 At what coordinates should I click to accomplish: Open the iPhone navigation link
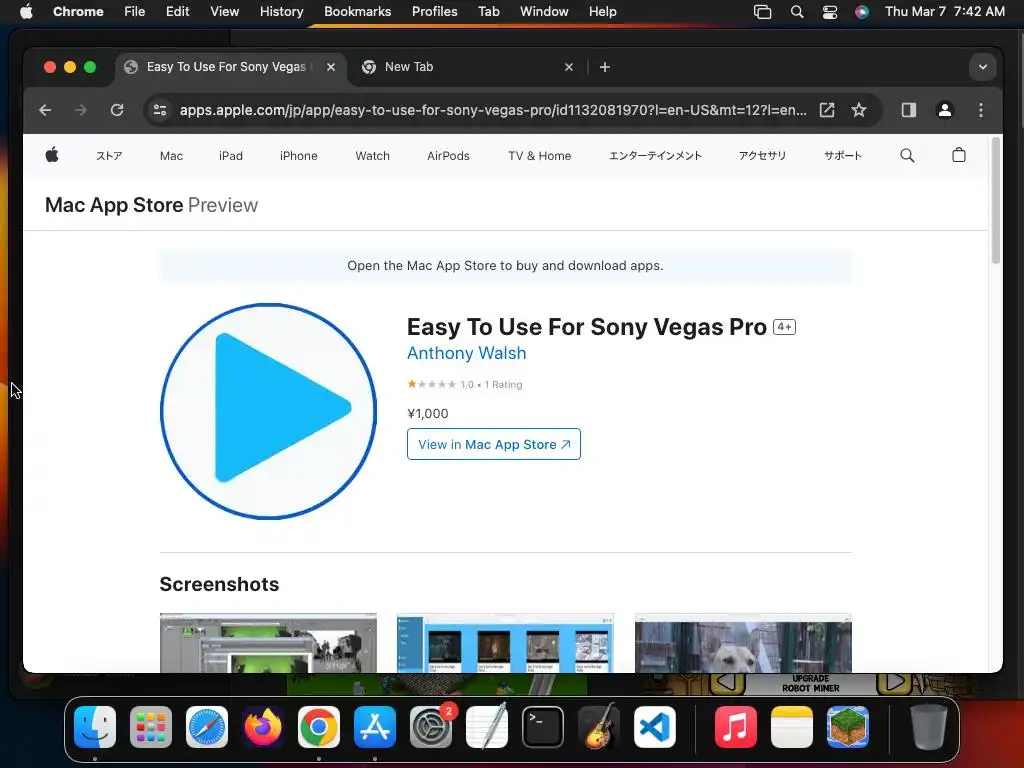tap(298, 156)
